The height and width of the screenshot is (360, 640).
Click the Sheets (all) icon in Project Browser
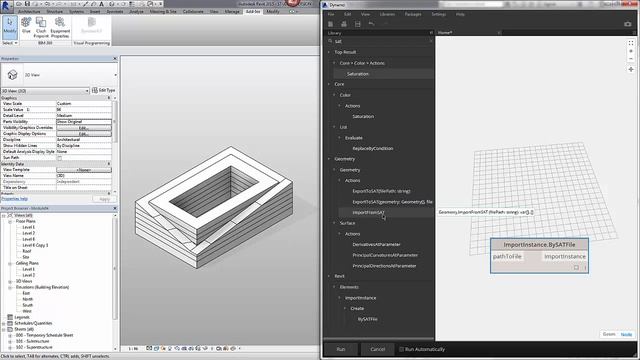click(10, 329)
